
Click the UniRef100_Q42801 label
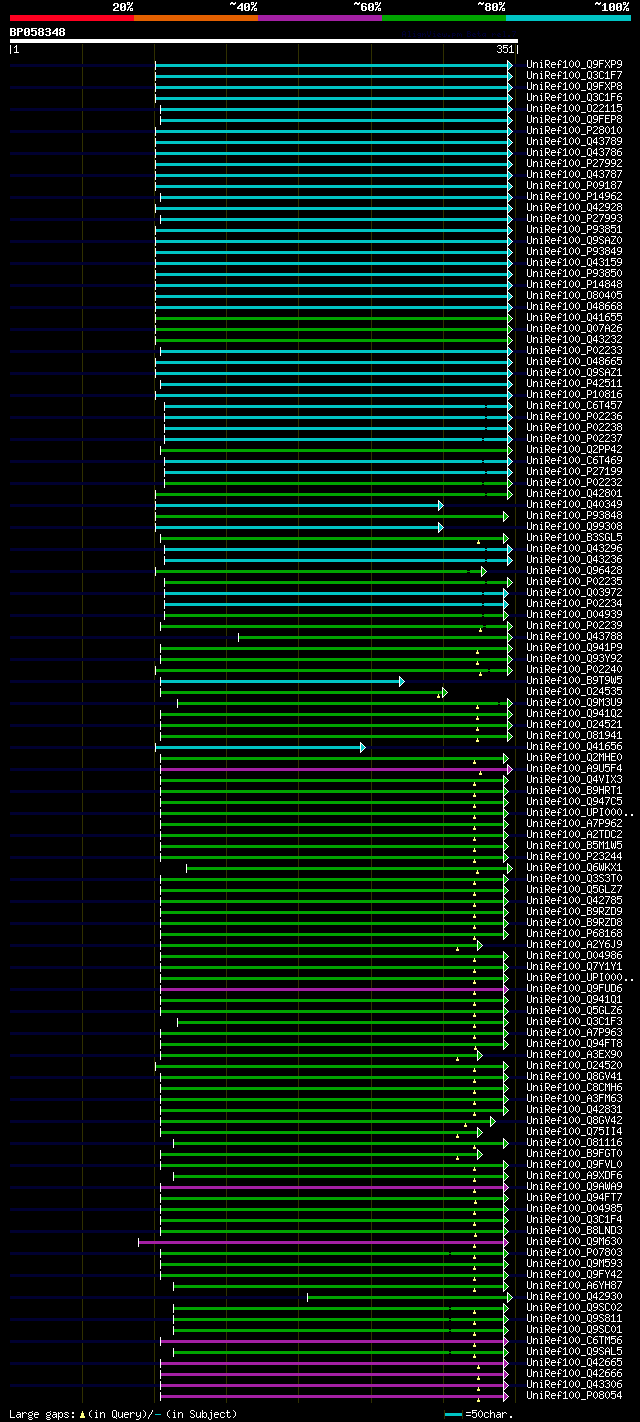(574, 494)
